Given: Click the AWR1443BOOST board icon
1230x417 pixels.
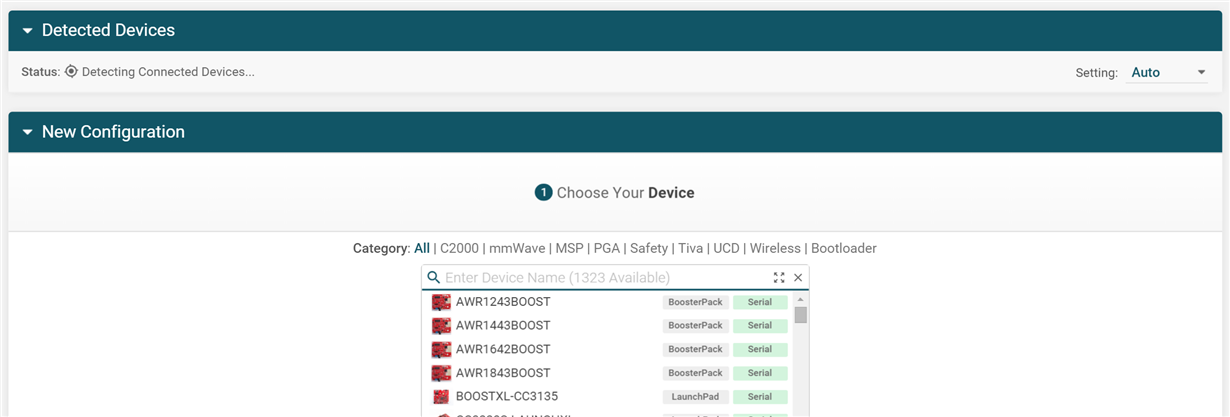Looking at the screenshot, I should 441,326.
